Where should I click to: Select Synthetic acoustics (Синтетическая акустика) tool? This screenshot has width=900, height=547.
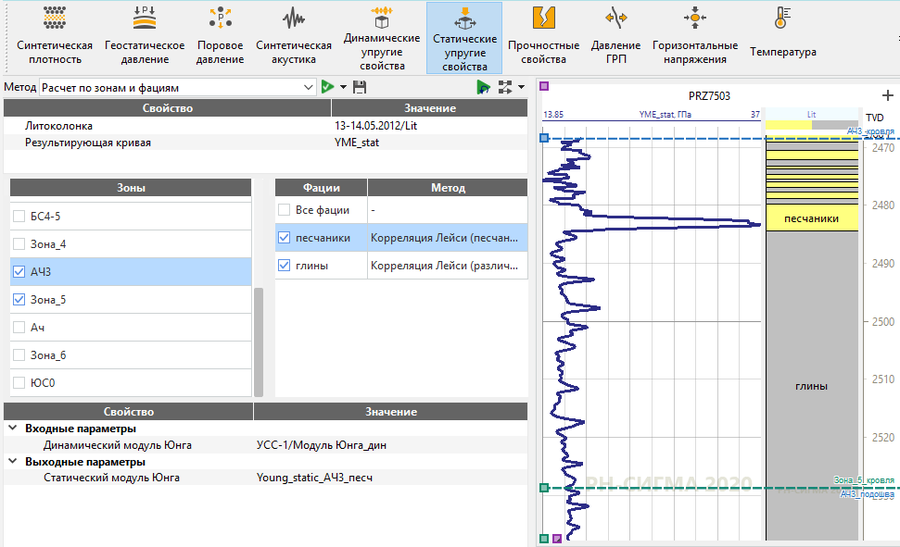[x=293, y=36]
